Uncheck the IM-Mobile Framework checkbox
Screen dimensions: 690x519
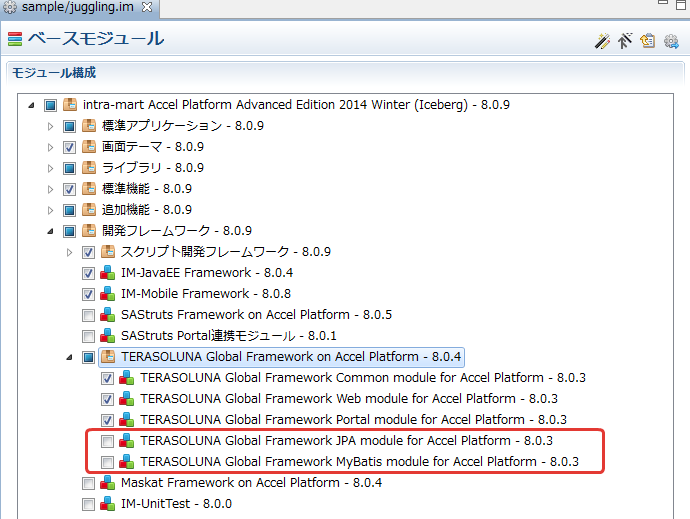[88, 294]
